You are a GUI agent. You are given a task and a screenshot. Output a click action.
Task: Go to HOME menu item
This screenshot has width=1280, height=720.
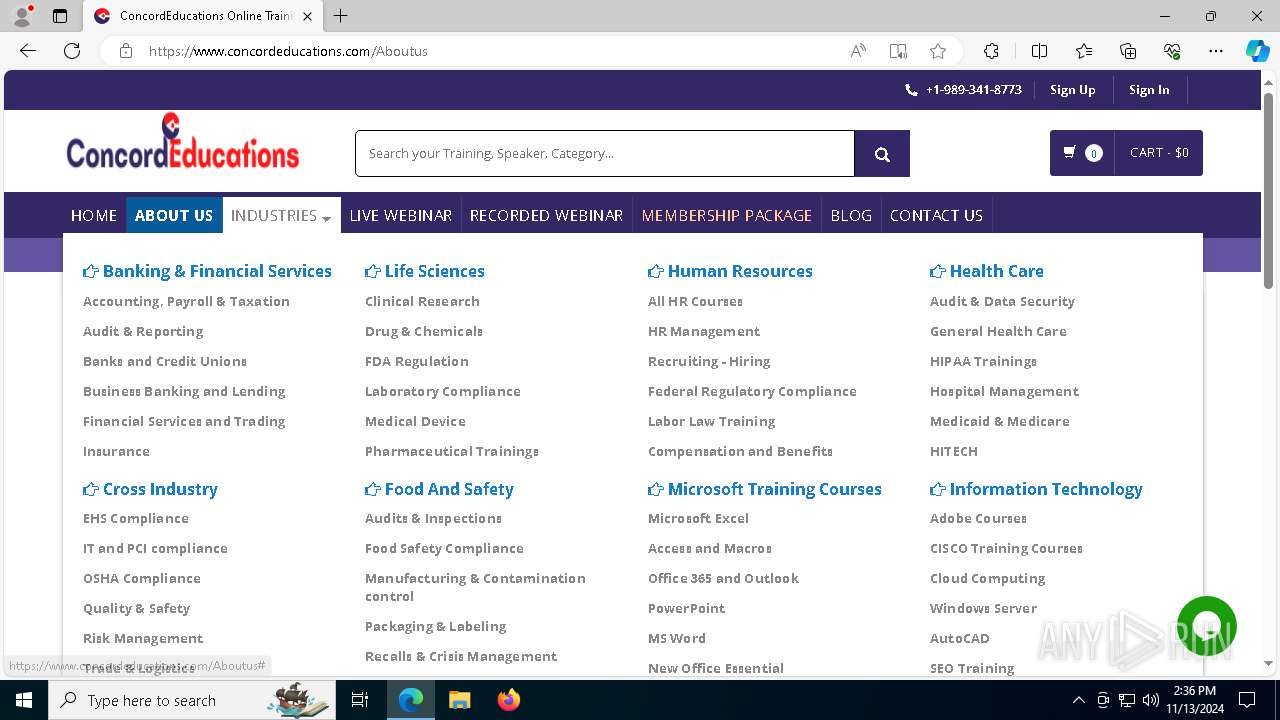coord(94,215)
